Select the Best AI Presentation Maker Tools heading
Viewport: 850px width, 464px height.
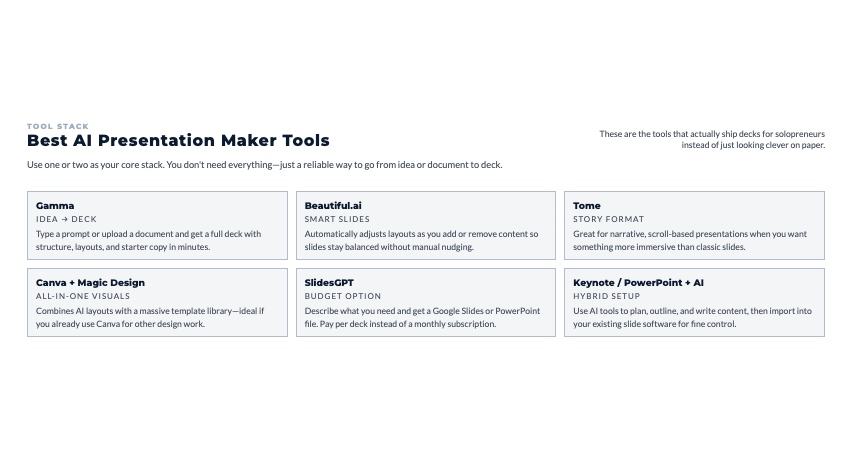(x=178, y=141)
